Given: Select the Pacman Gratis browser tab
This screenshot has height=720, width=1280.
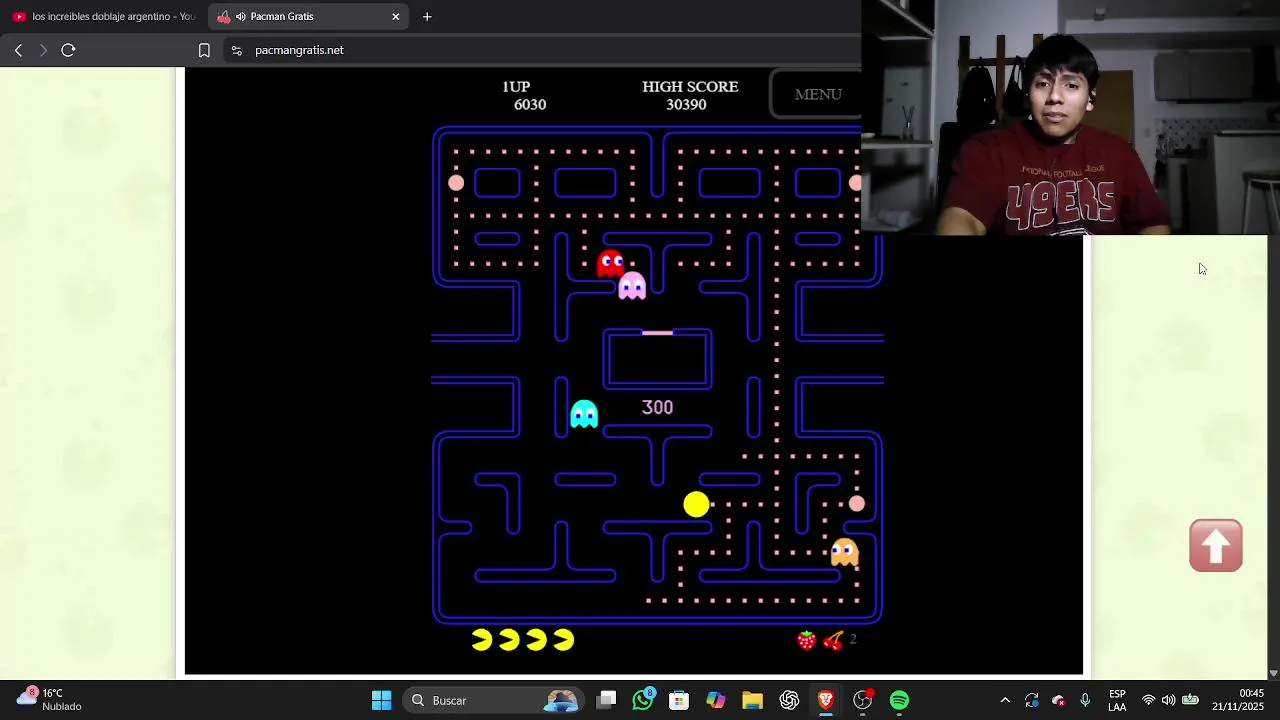Looking at the screenshot, I should point(310,16).
